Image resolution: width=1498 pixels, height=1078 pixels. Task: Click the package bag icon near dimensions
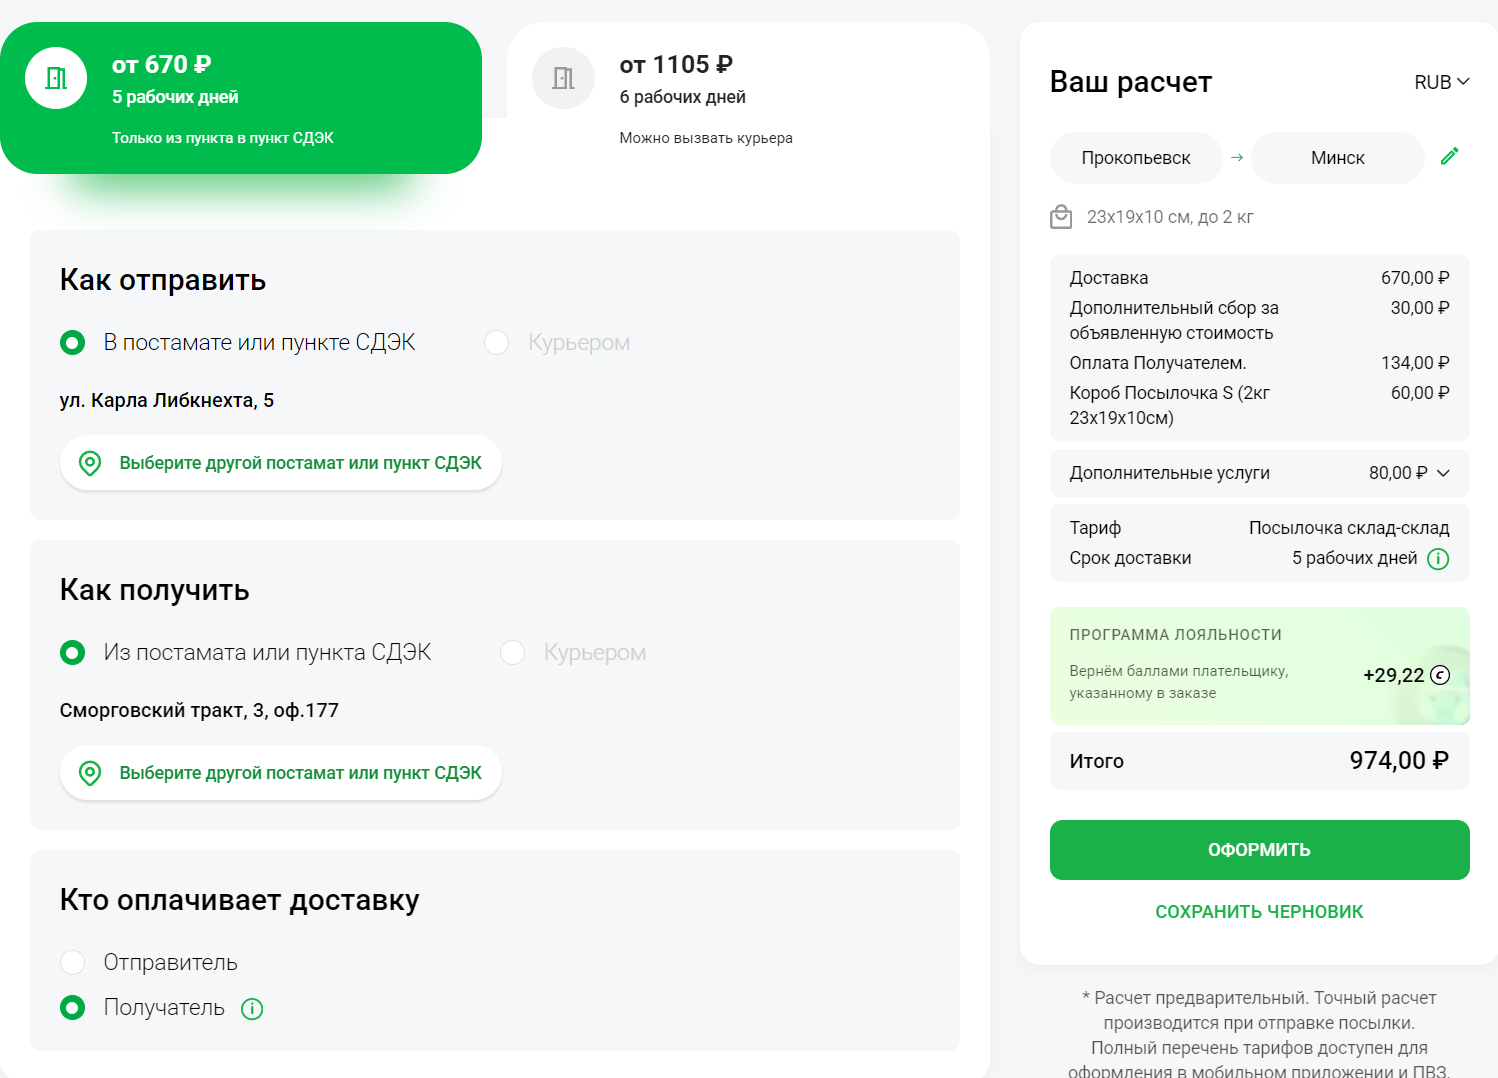click(1061, 217)
